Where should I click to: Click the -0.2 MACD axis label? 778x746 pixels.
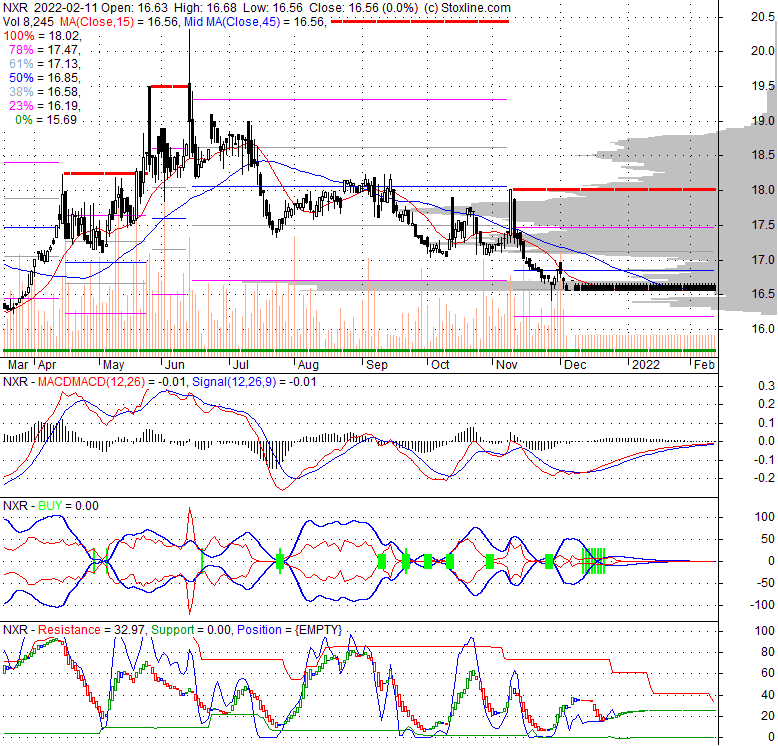(x=764, y=478)
